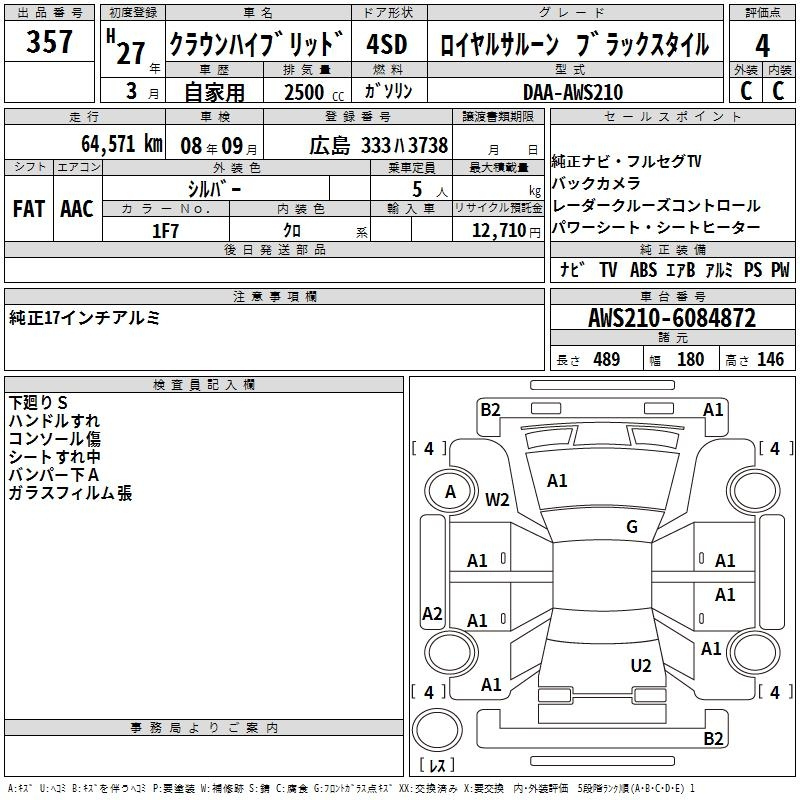Screen dimensions: 800x800
Task: Select the length value 489
Action: coord(607,359)
